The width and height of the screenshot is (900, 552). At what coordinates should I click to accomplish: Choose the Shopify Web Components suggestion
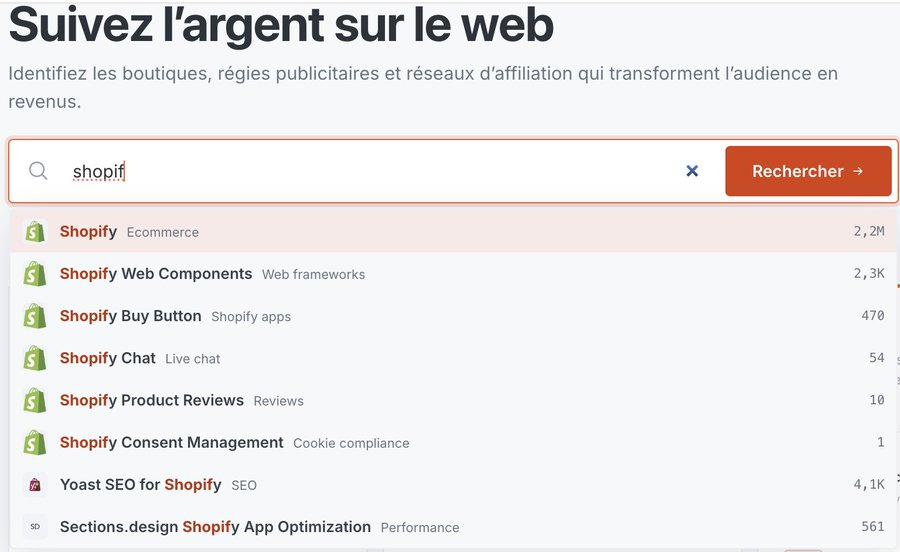tap(453, 274)
